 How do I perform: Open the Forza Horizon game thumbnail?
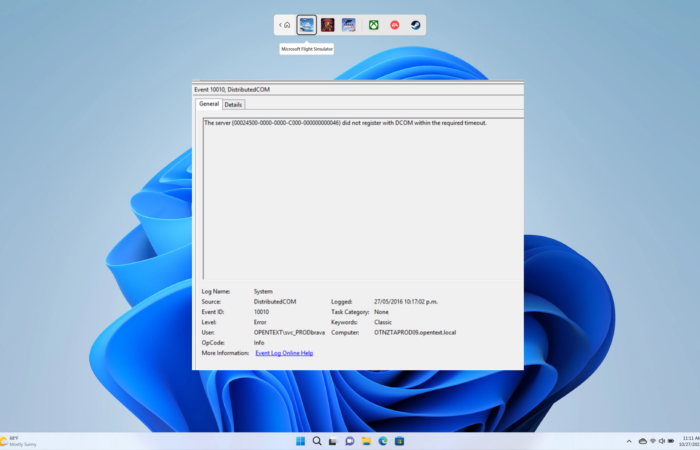click(x=349, y=25)
